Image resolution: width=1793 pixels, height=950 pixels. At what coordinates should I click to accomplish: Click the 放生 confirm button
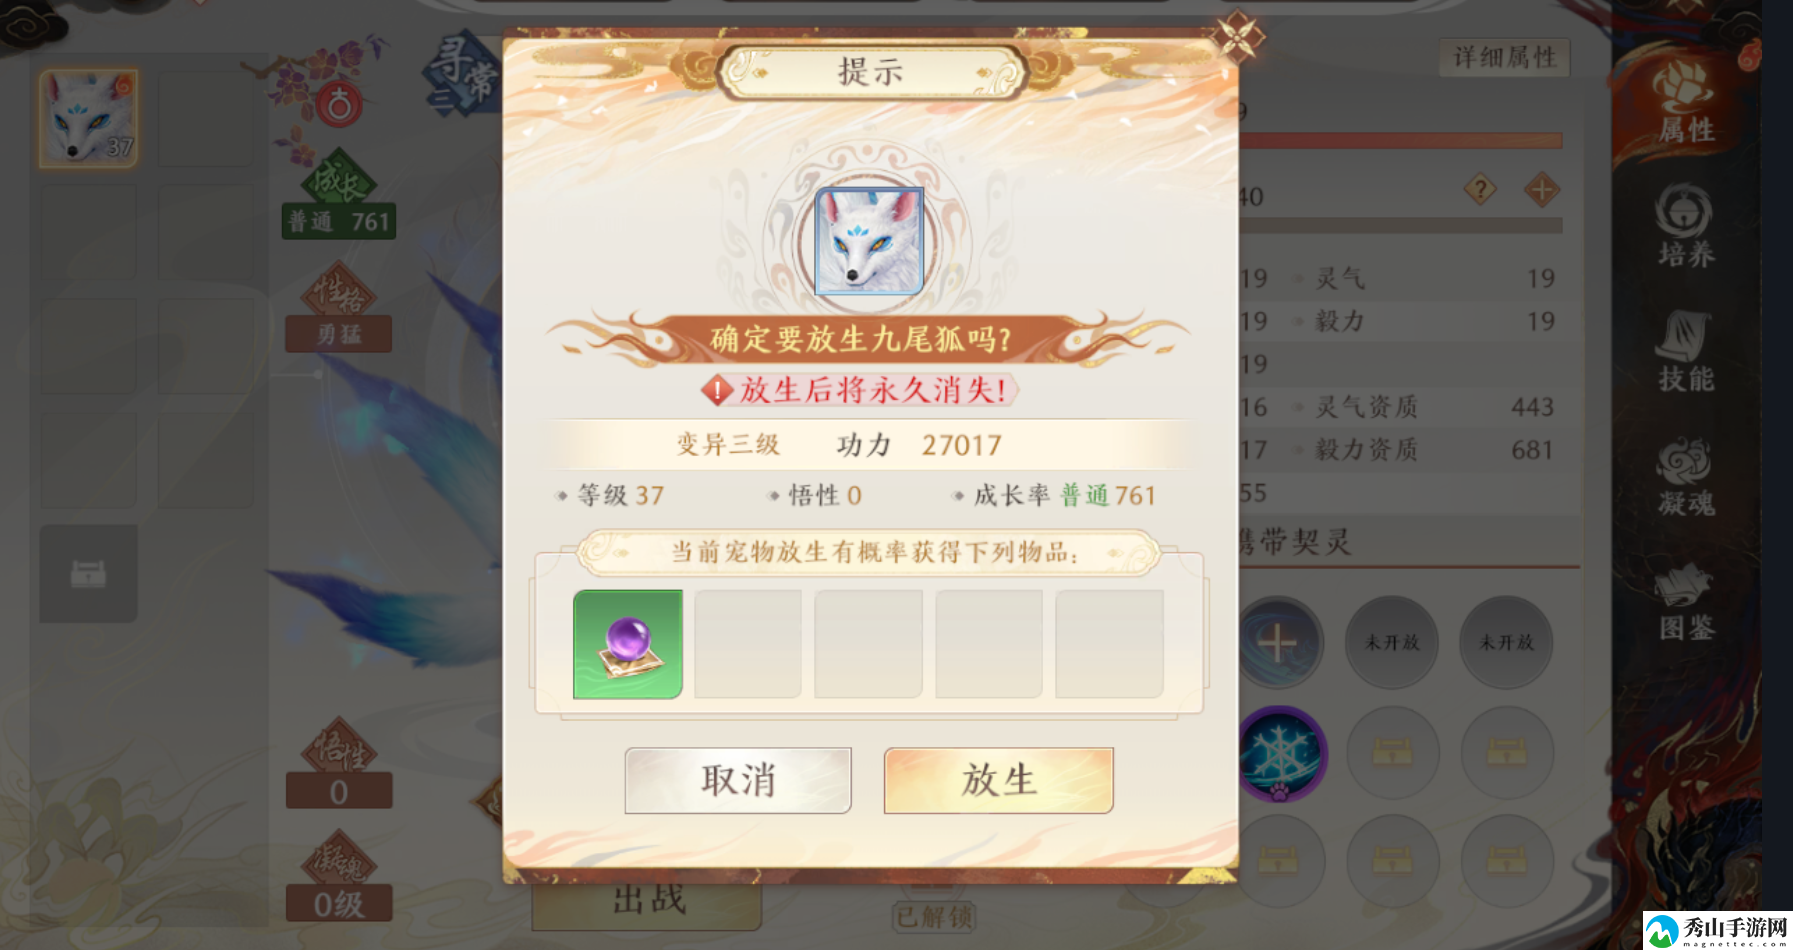[x=998, y=780]
